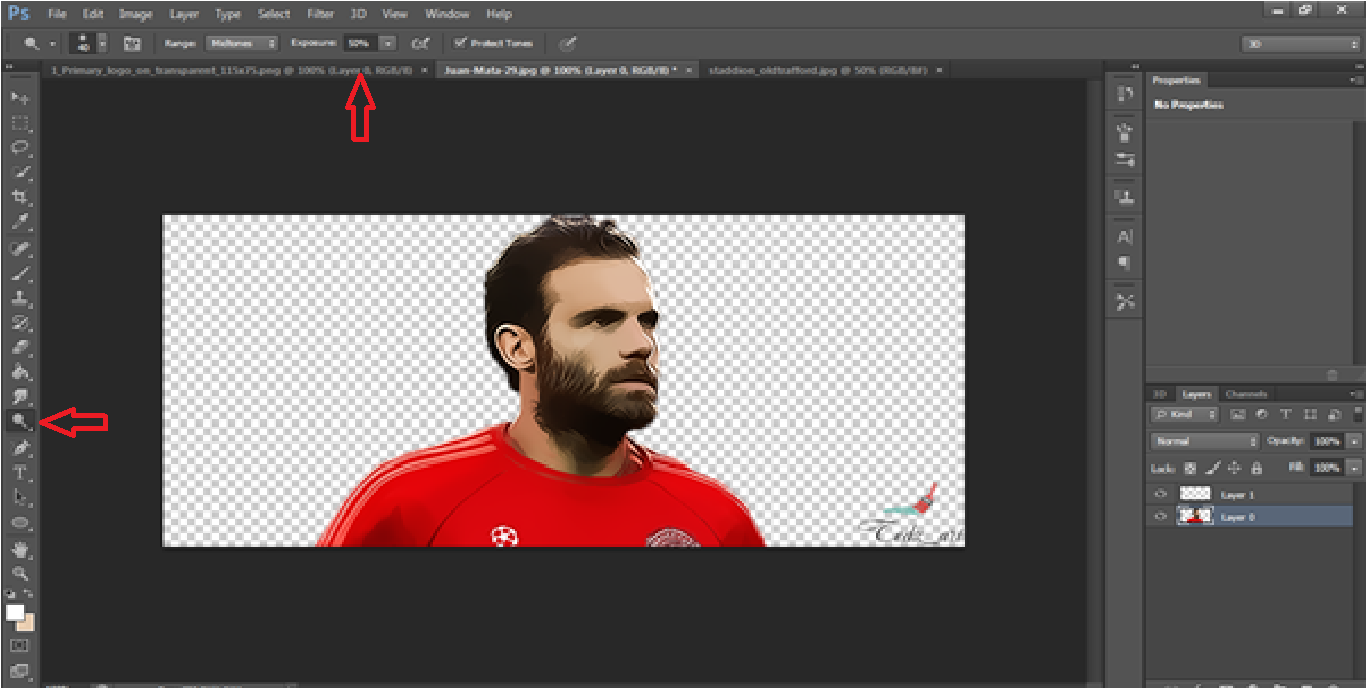Filter layers by adjustment type
This screenshot has width=1366, height=688.
pyautogui.click(x=1261, y=414)
